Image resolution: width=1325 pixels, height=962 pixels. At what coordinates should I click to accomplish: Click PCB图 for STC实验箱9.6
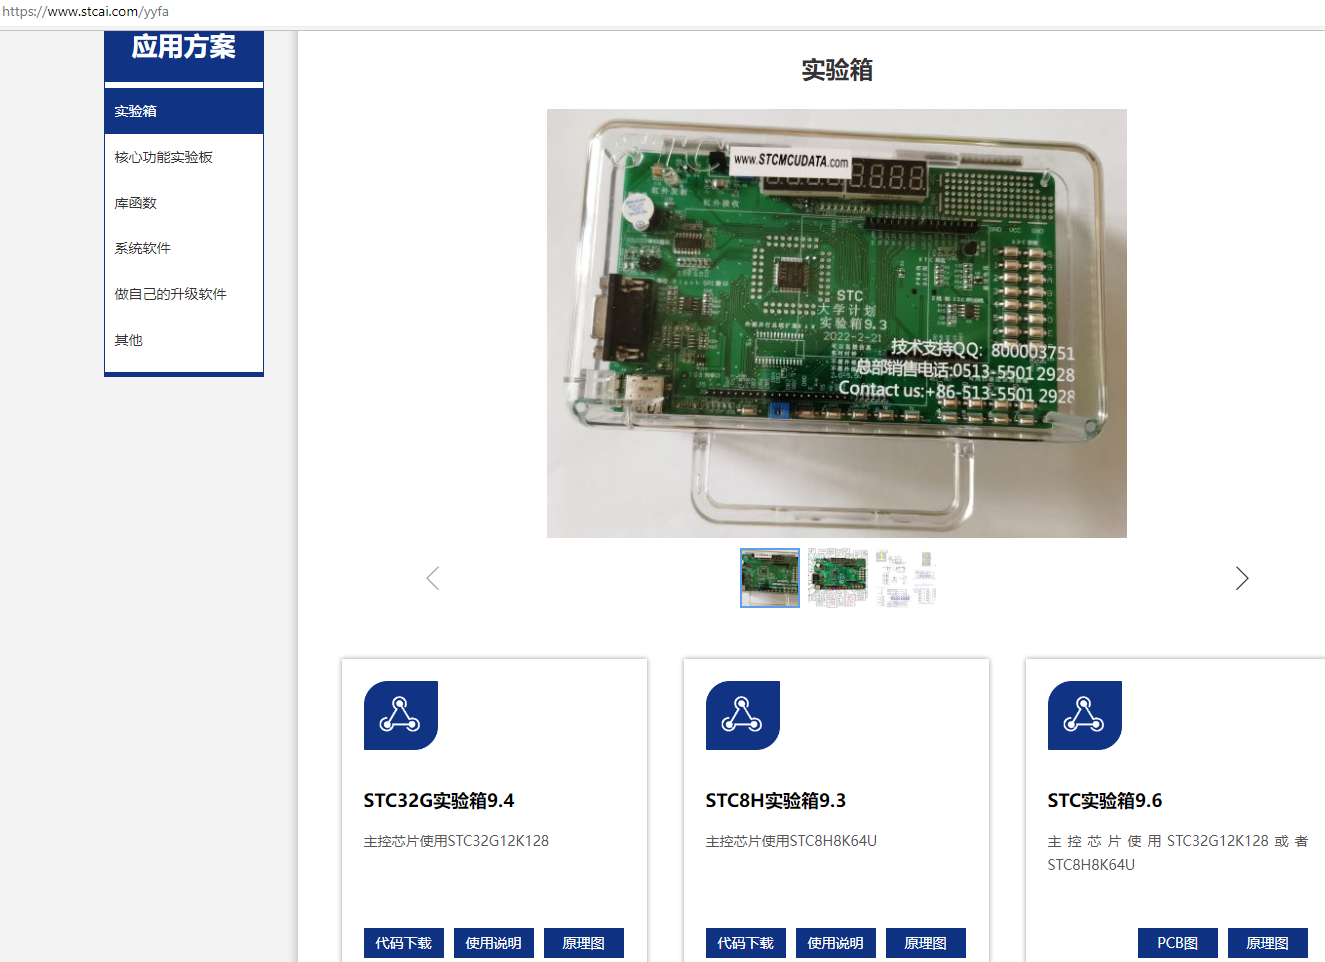coord(1178,943)
